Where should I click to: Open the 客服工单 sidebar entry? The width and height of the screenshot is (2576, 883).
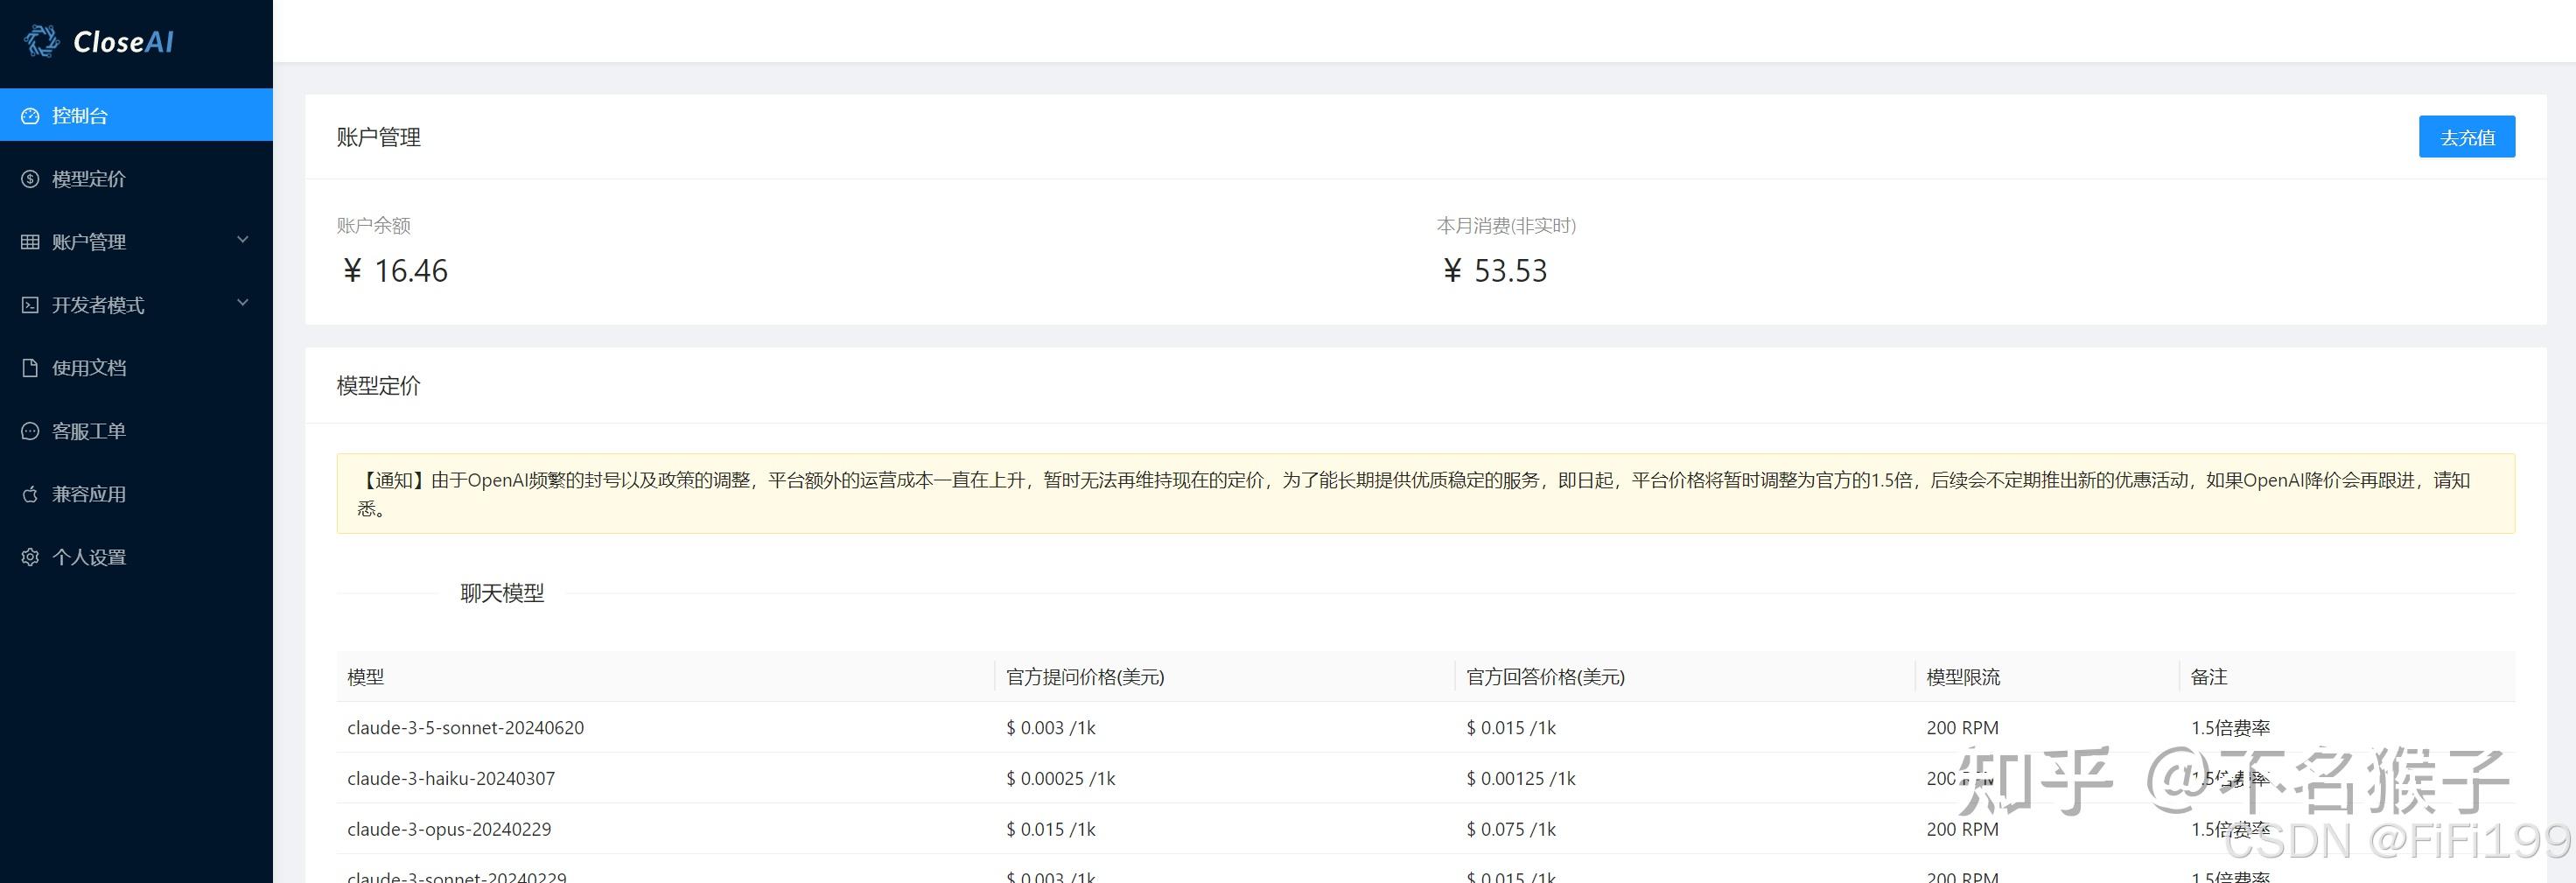point(88,430)
